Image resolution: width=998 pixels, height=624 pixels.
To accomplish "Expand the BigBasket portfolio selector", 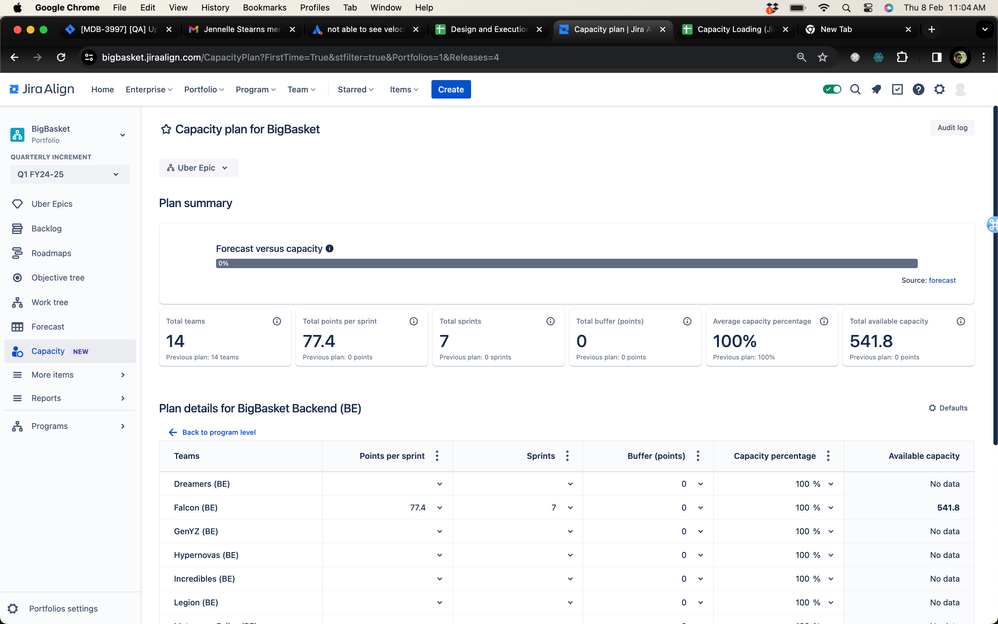I will click(x=123, y=135).
